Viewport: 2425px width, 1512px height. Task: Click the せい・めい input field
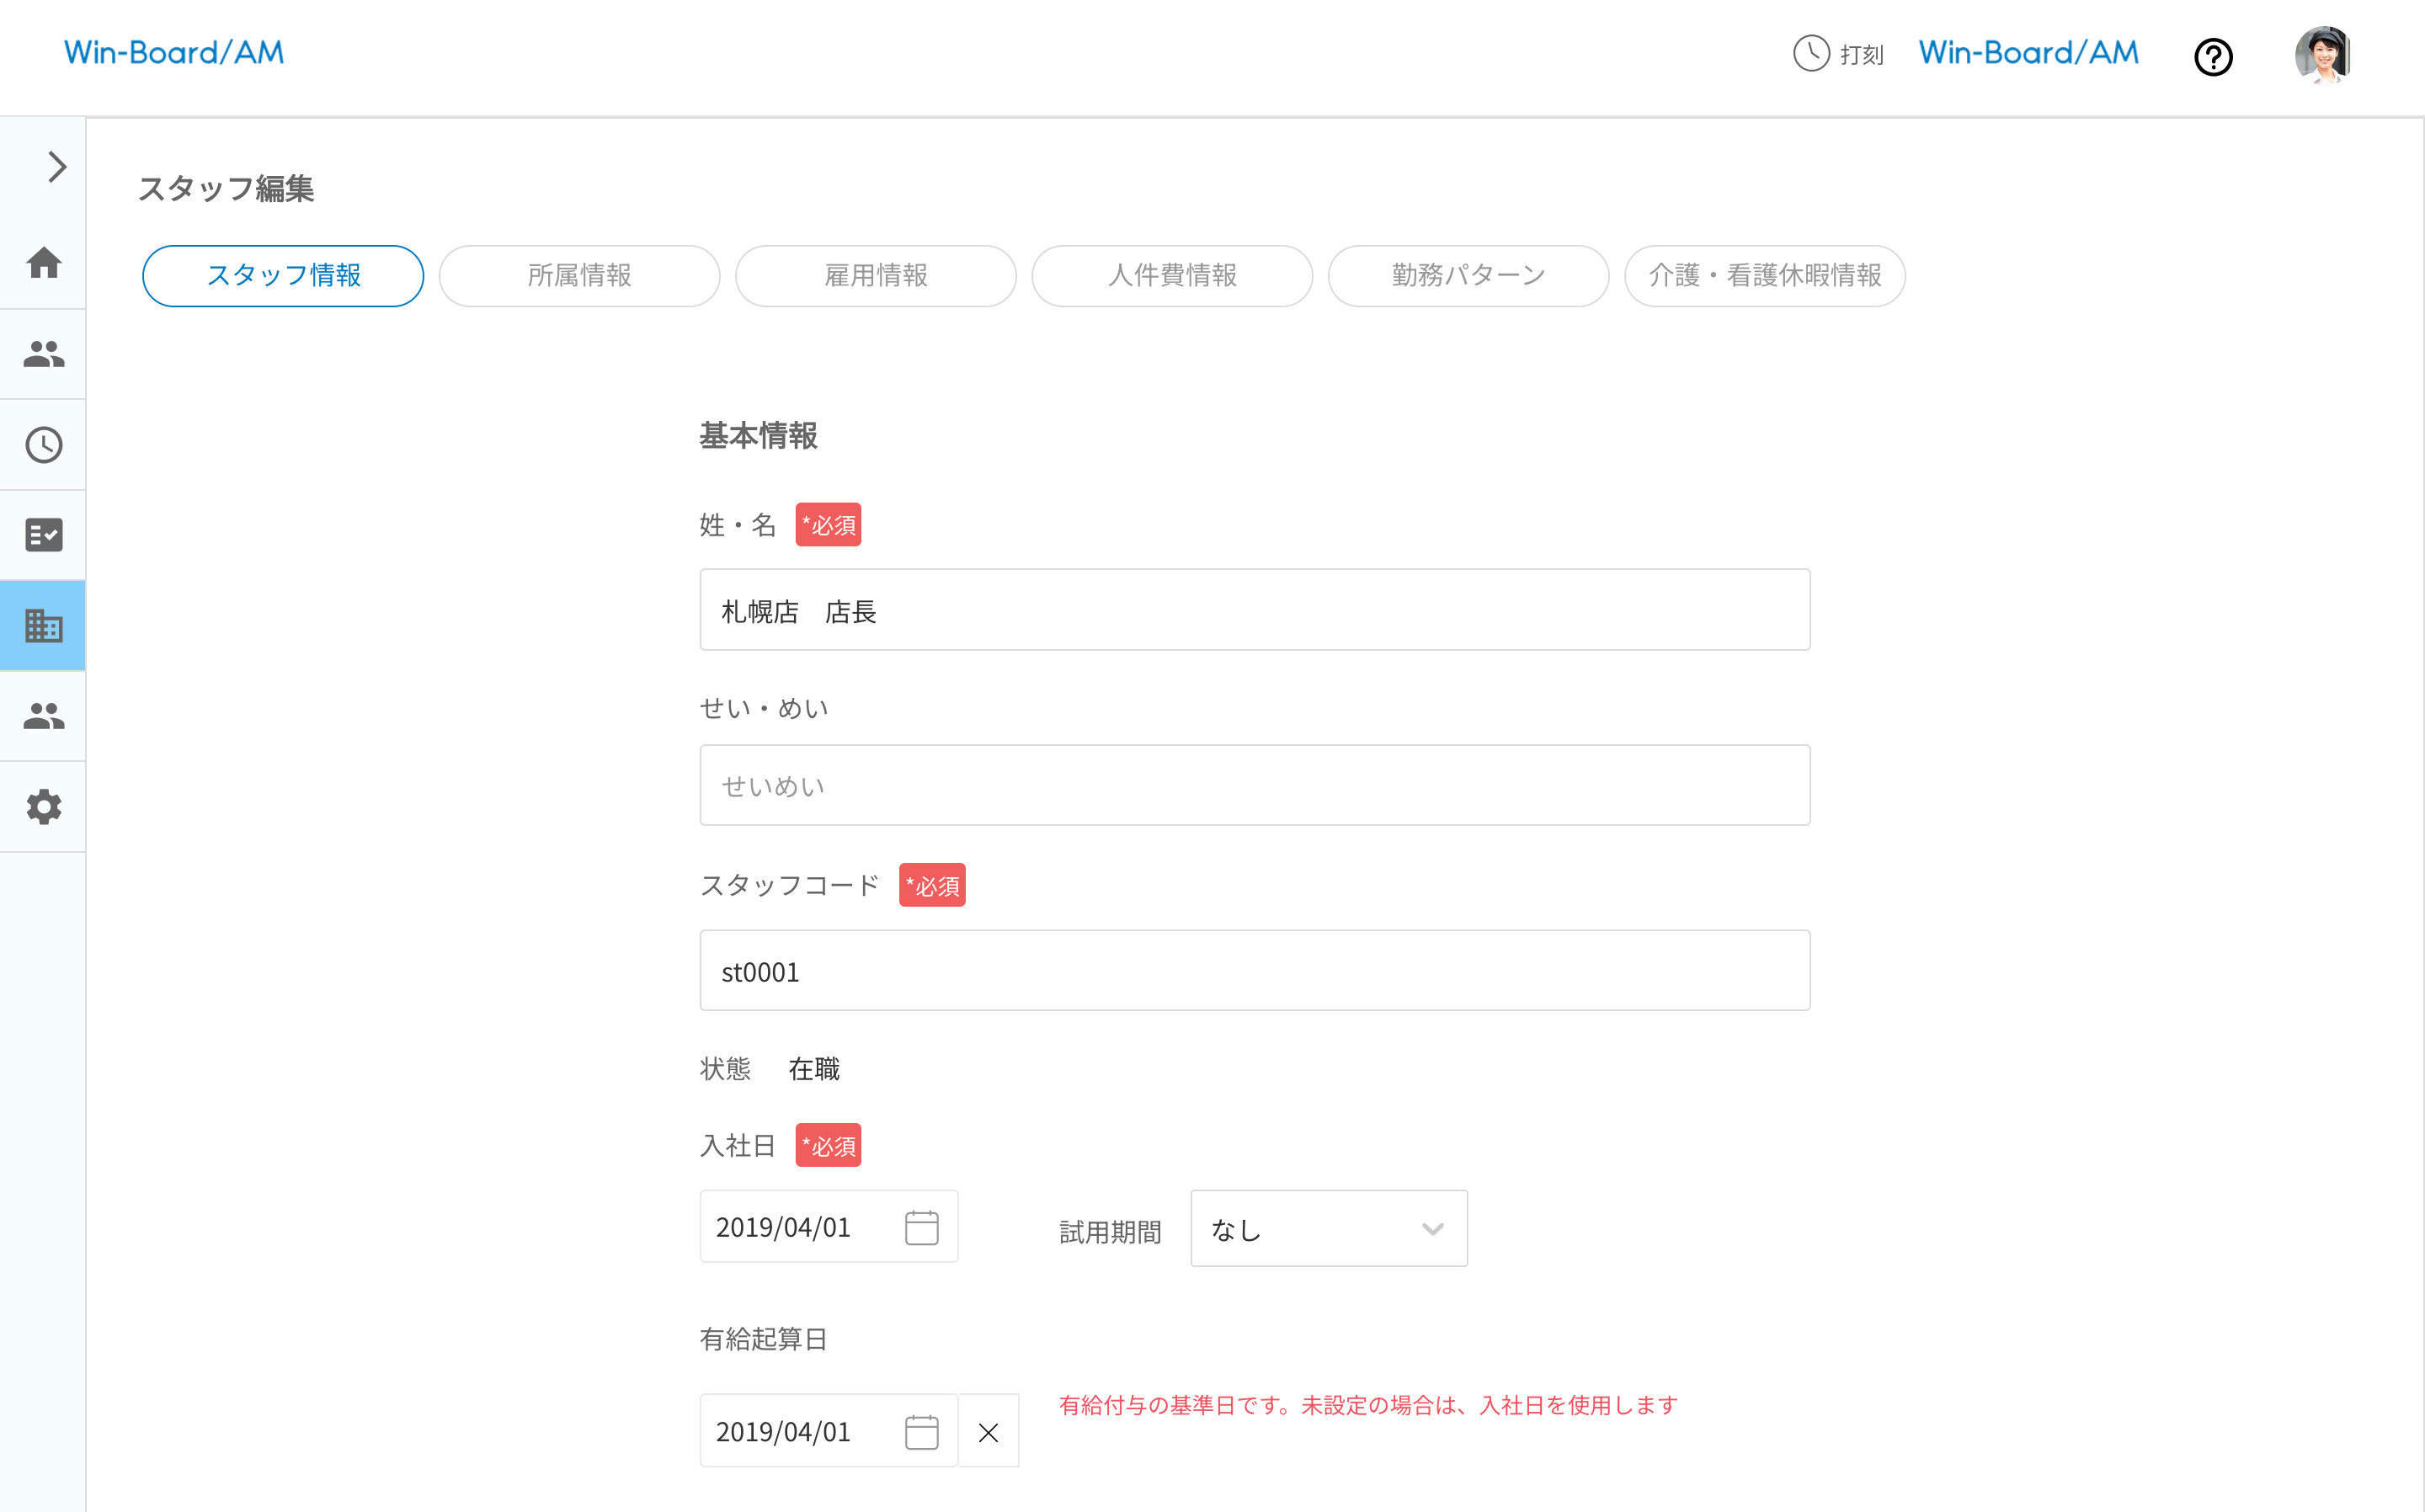(x=1254, y=786)
